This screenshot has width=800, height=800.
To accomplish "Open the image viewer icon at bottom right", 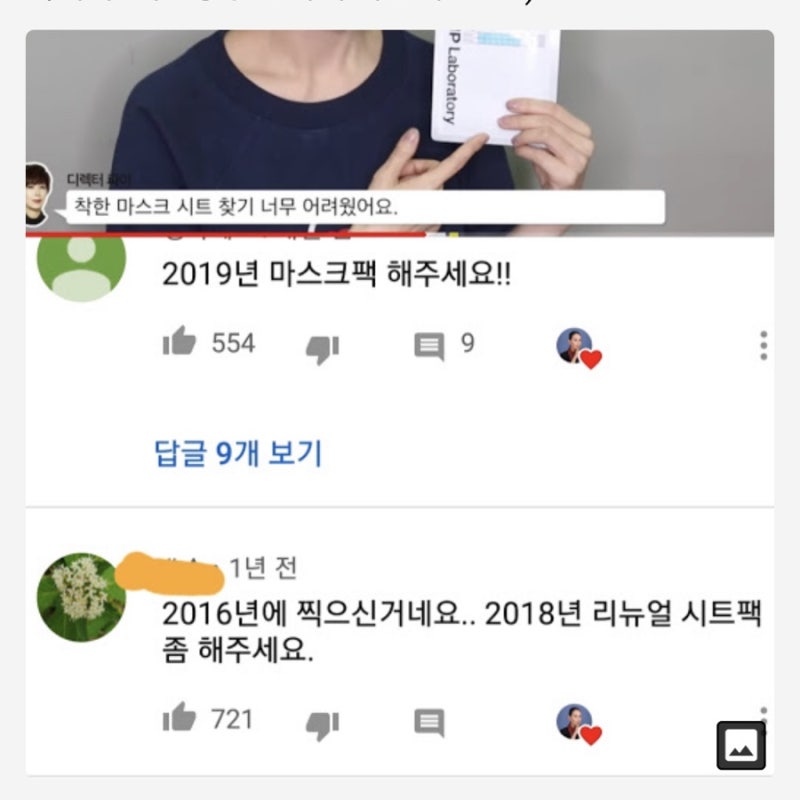I will 741,745.
